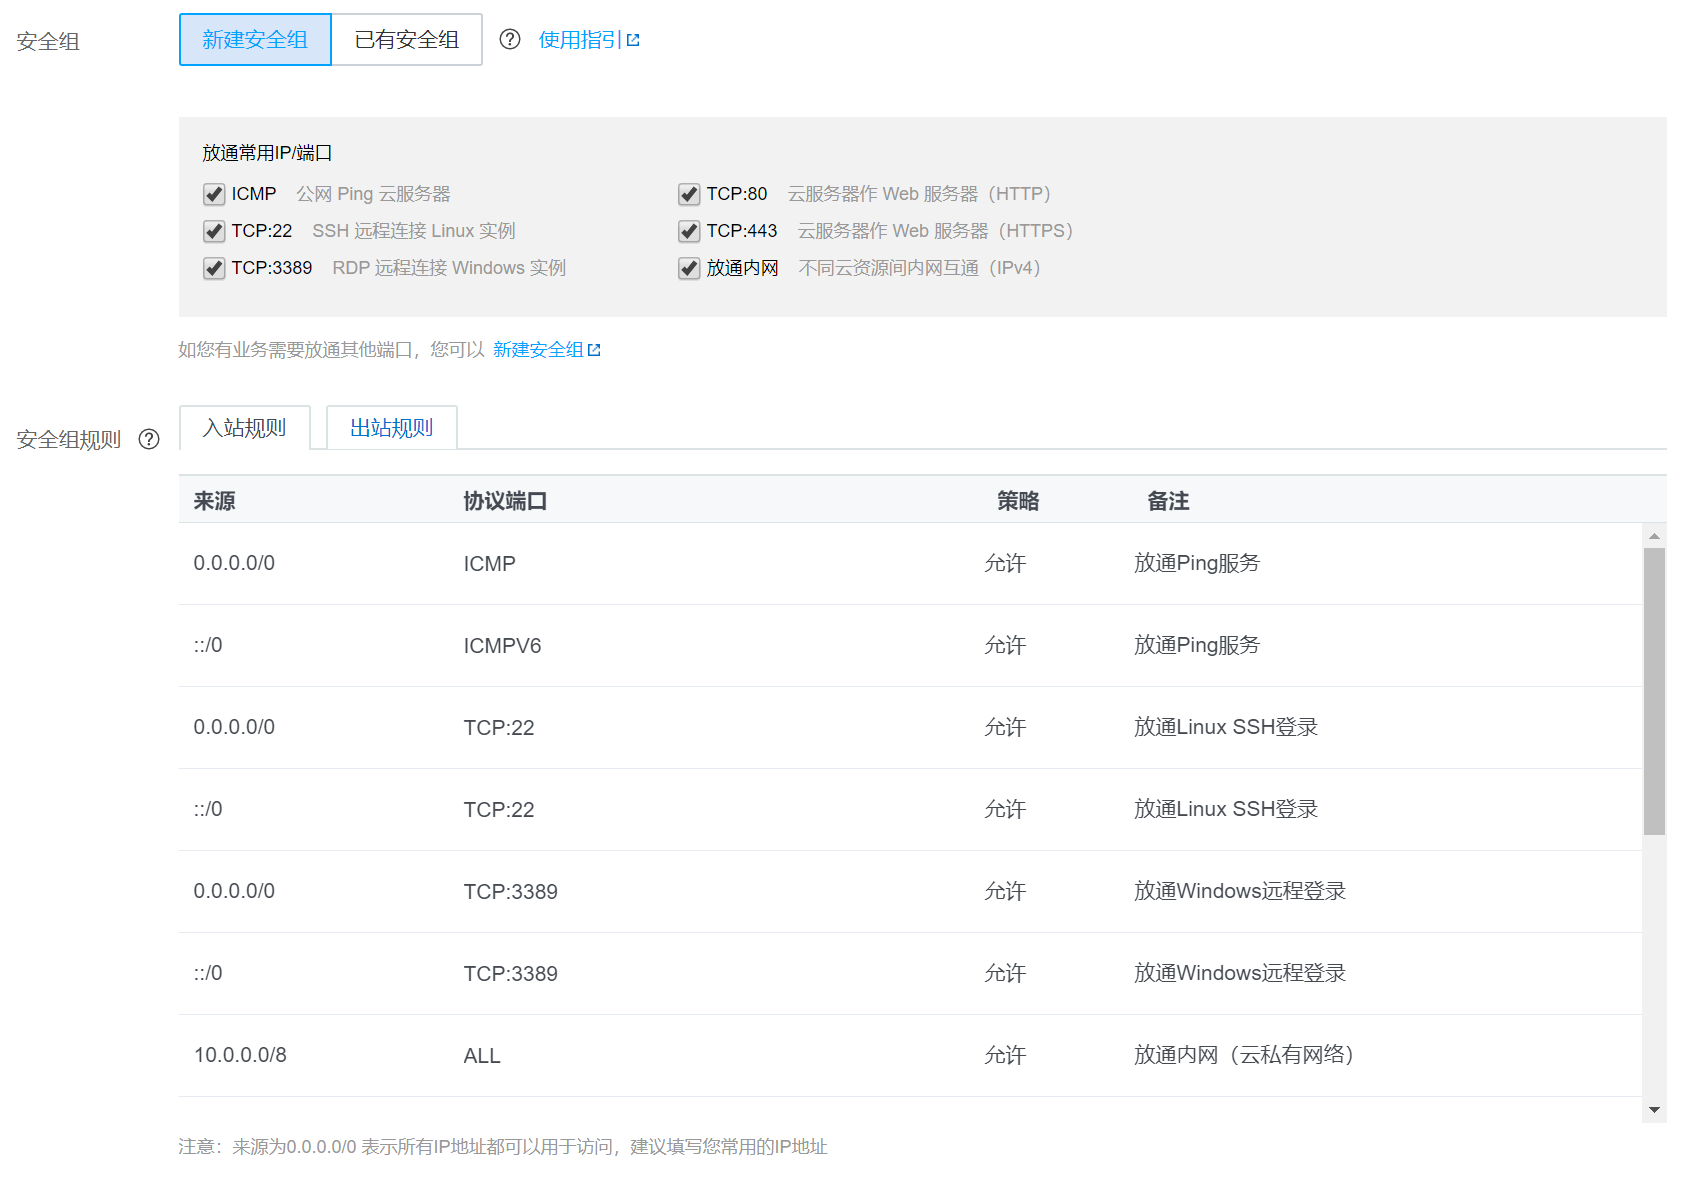Click the external link icon after 新建安全组 link
Viewport: 1692px width, 1178px height.
(594, 350)
